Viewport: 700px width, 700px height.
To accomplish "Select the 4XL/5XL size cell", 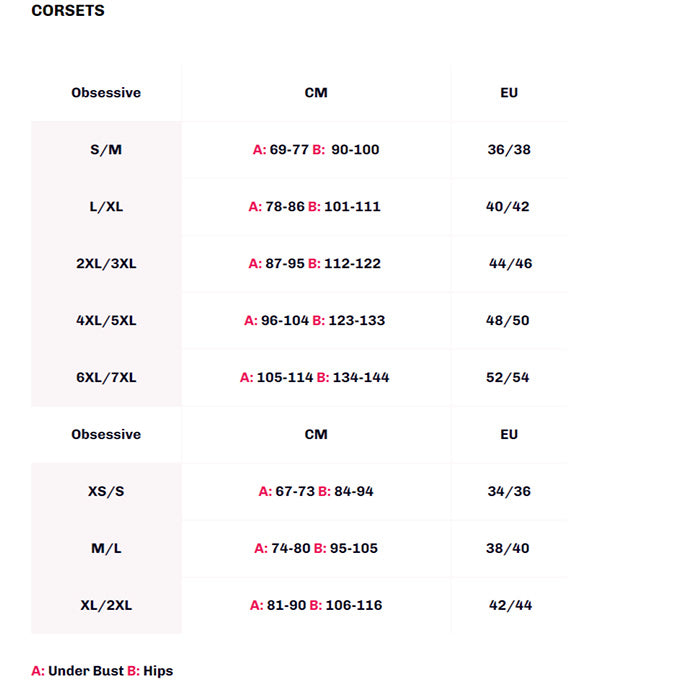I will 106,321.
